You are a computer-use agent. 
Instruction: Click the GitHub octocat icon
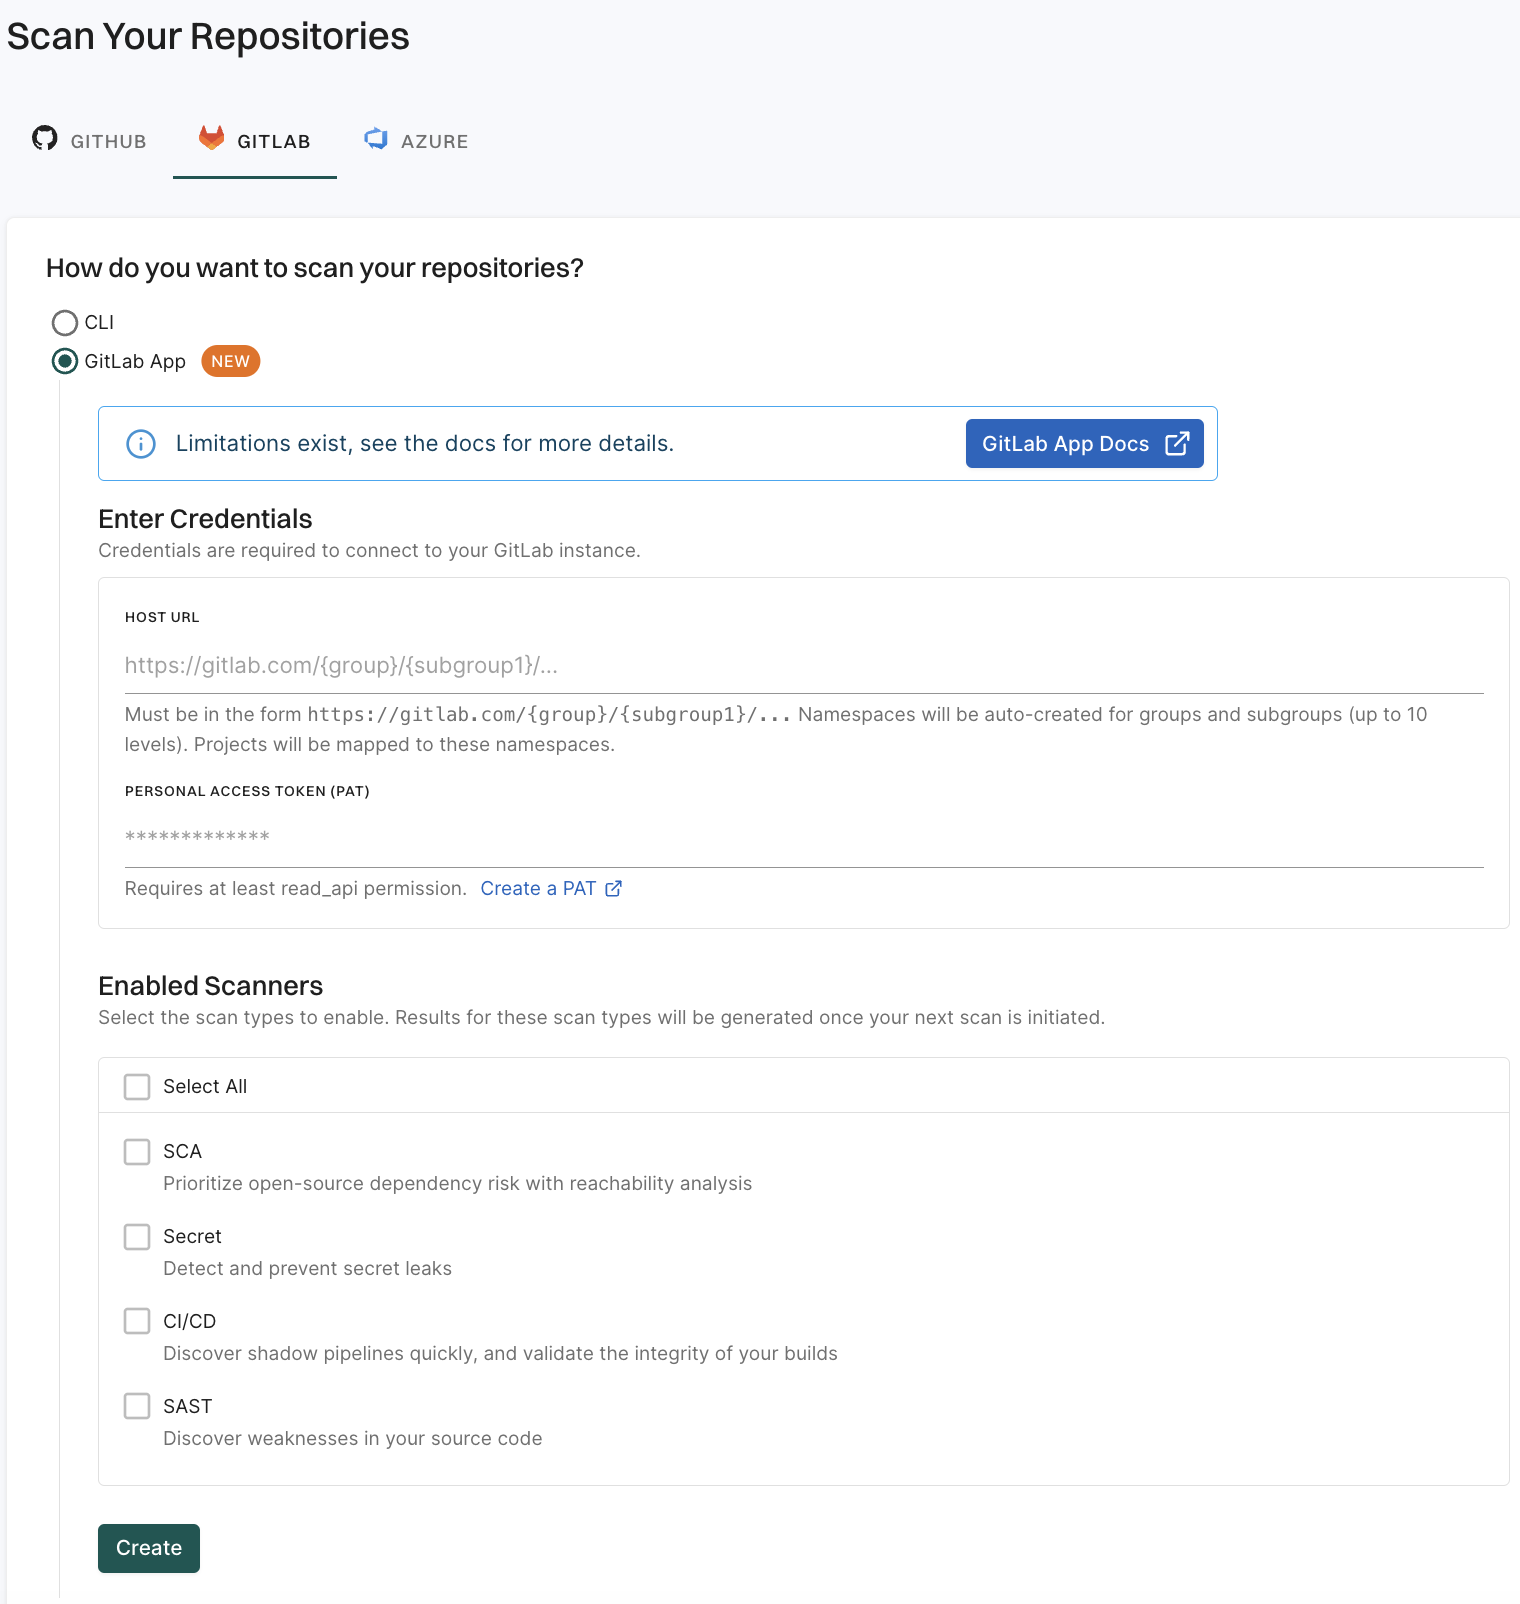[x=45, y=138]
